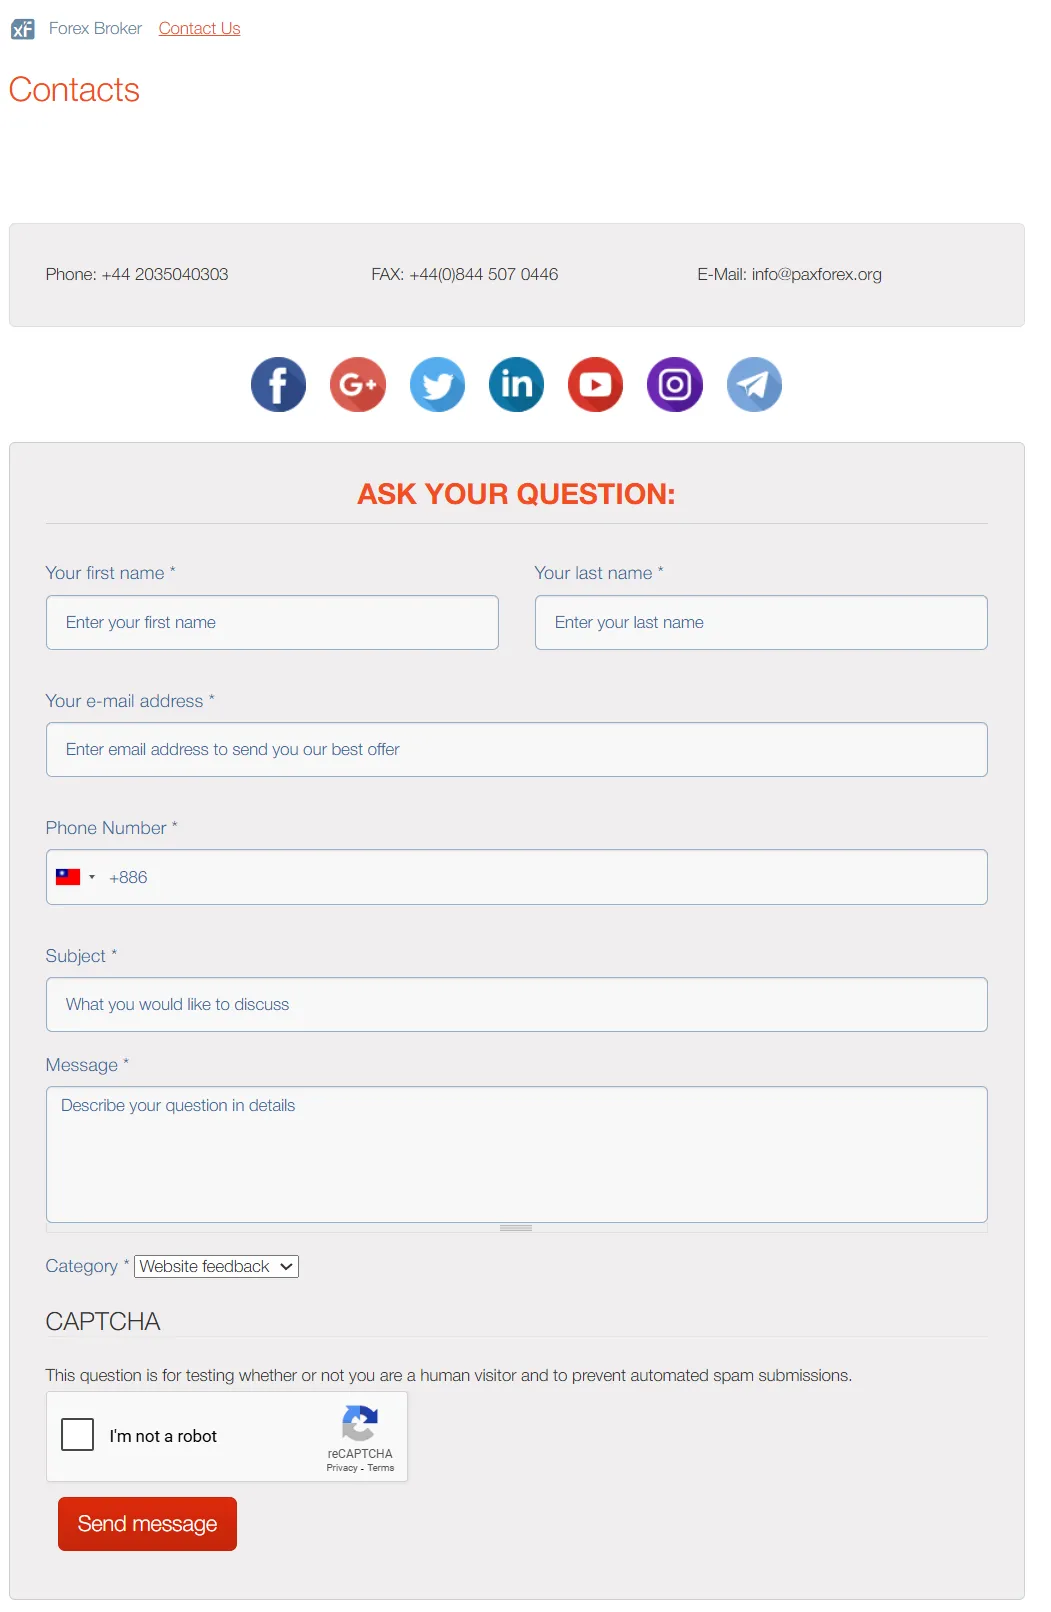Grab the message box resize handle
1051x1612 pixels.
click(516, 1228)
